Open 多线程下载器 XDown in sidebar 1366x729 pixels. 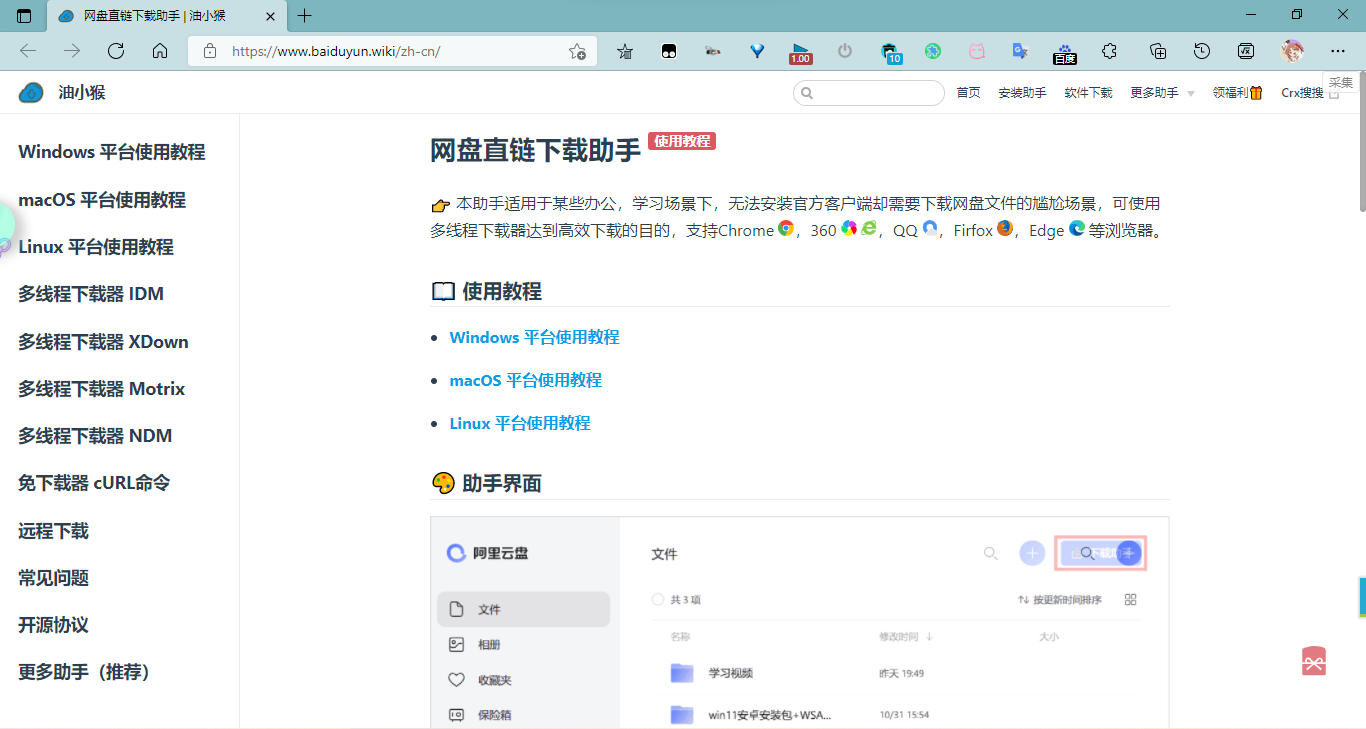coord(103,342)
